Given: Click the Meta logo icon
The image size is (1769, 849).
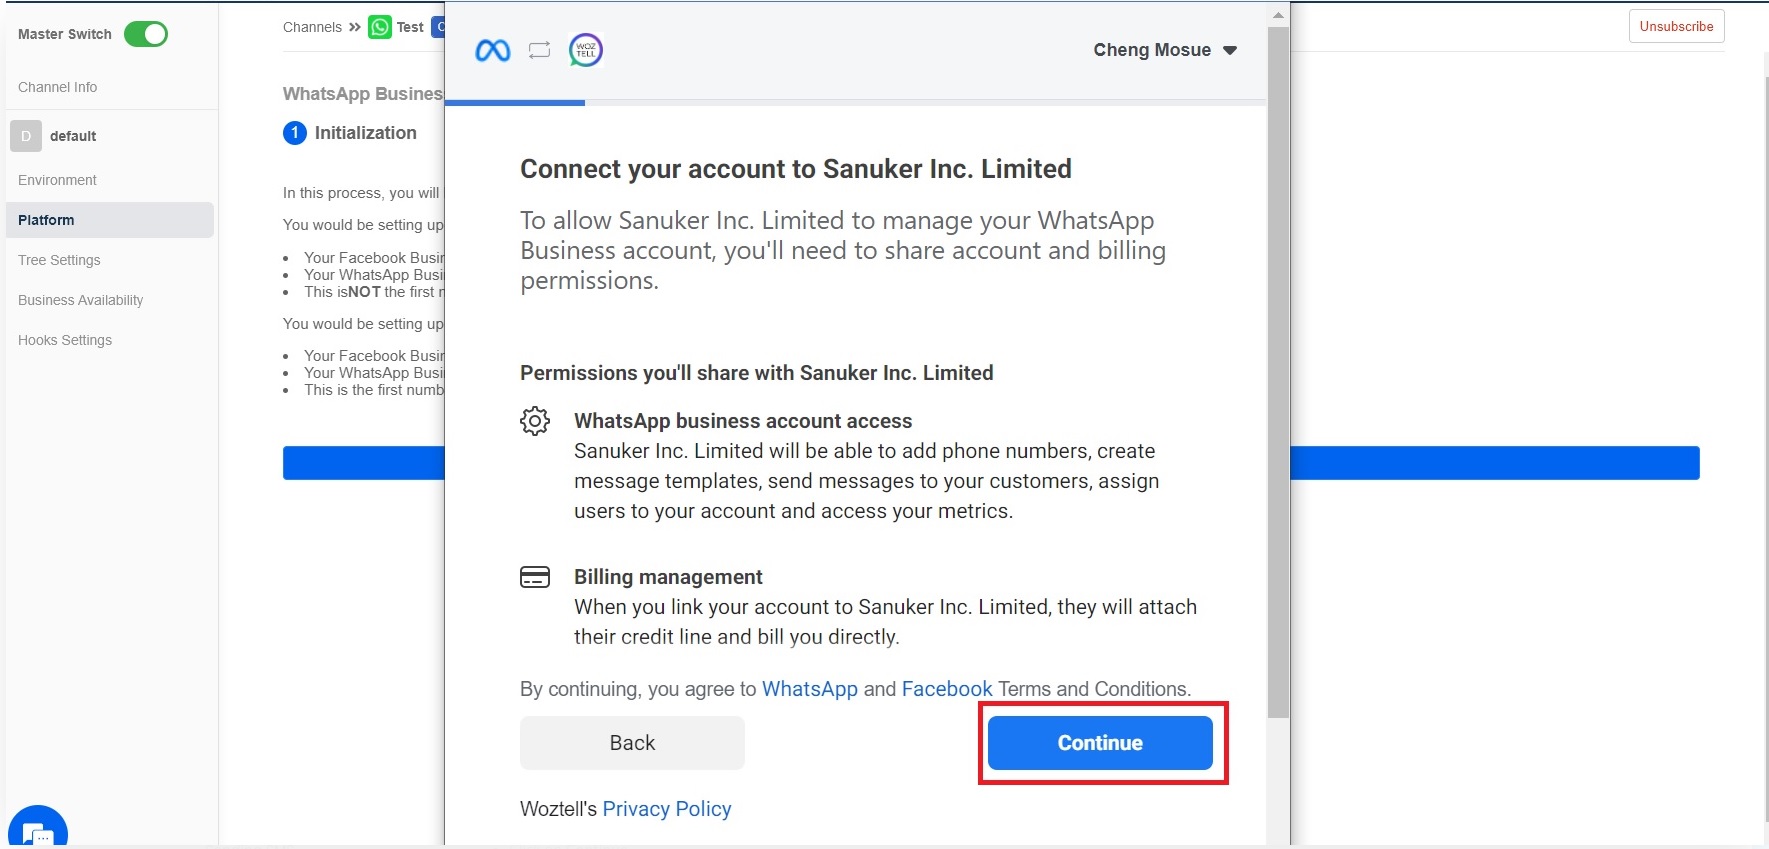Looking at the screenshot, I should 492,50.
